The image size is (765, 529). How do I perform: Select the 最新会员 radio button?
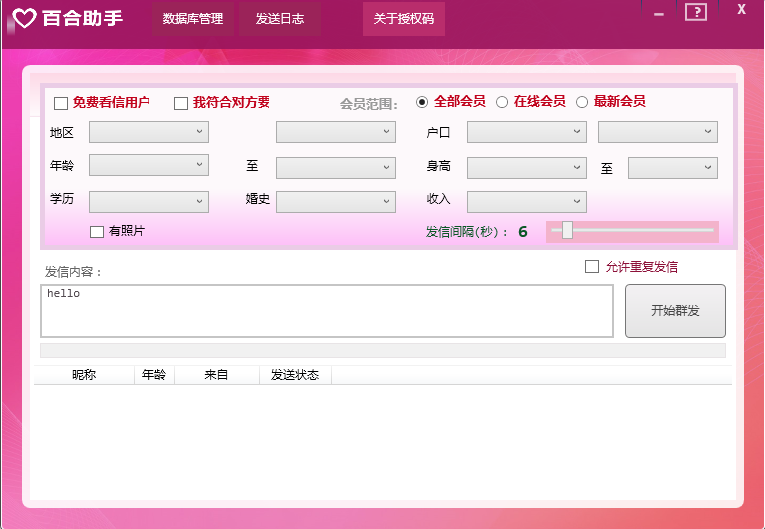click(582, 102)
